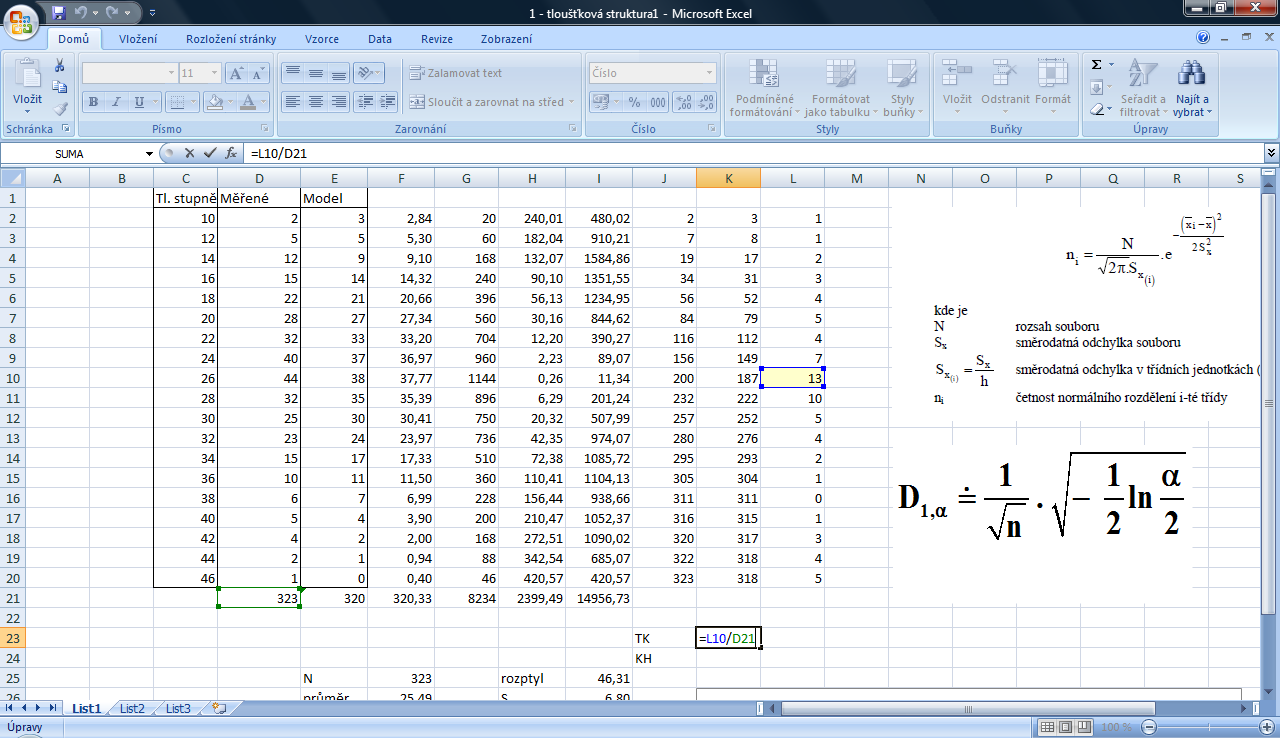The image size is (1280, 738).
Task: Select the fill color paint bucket
Action: 213,102
